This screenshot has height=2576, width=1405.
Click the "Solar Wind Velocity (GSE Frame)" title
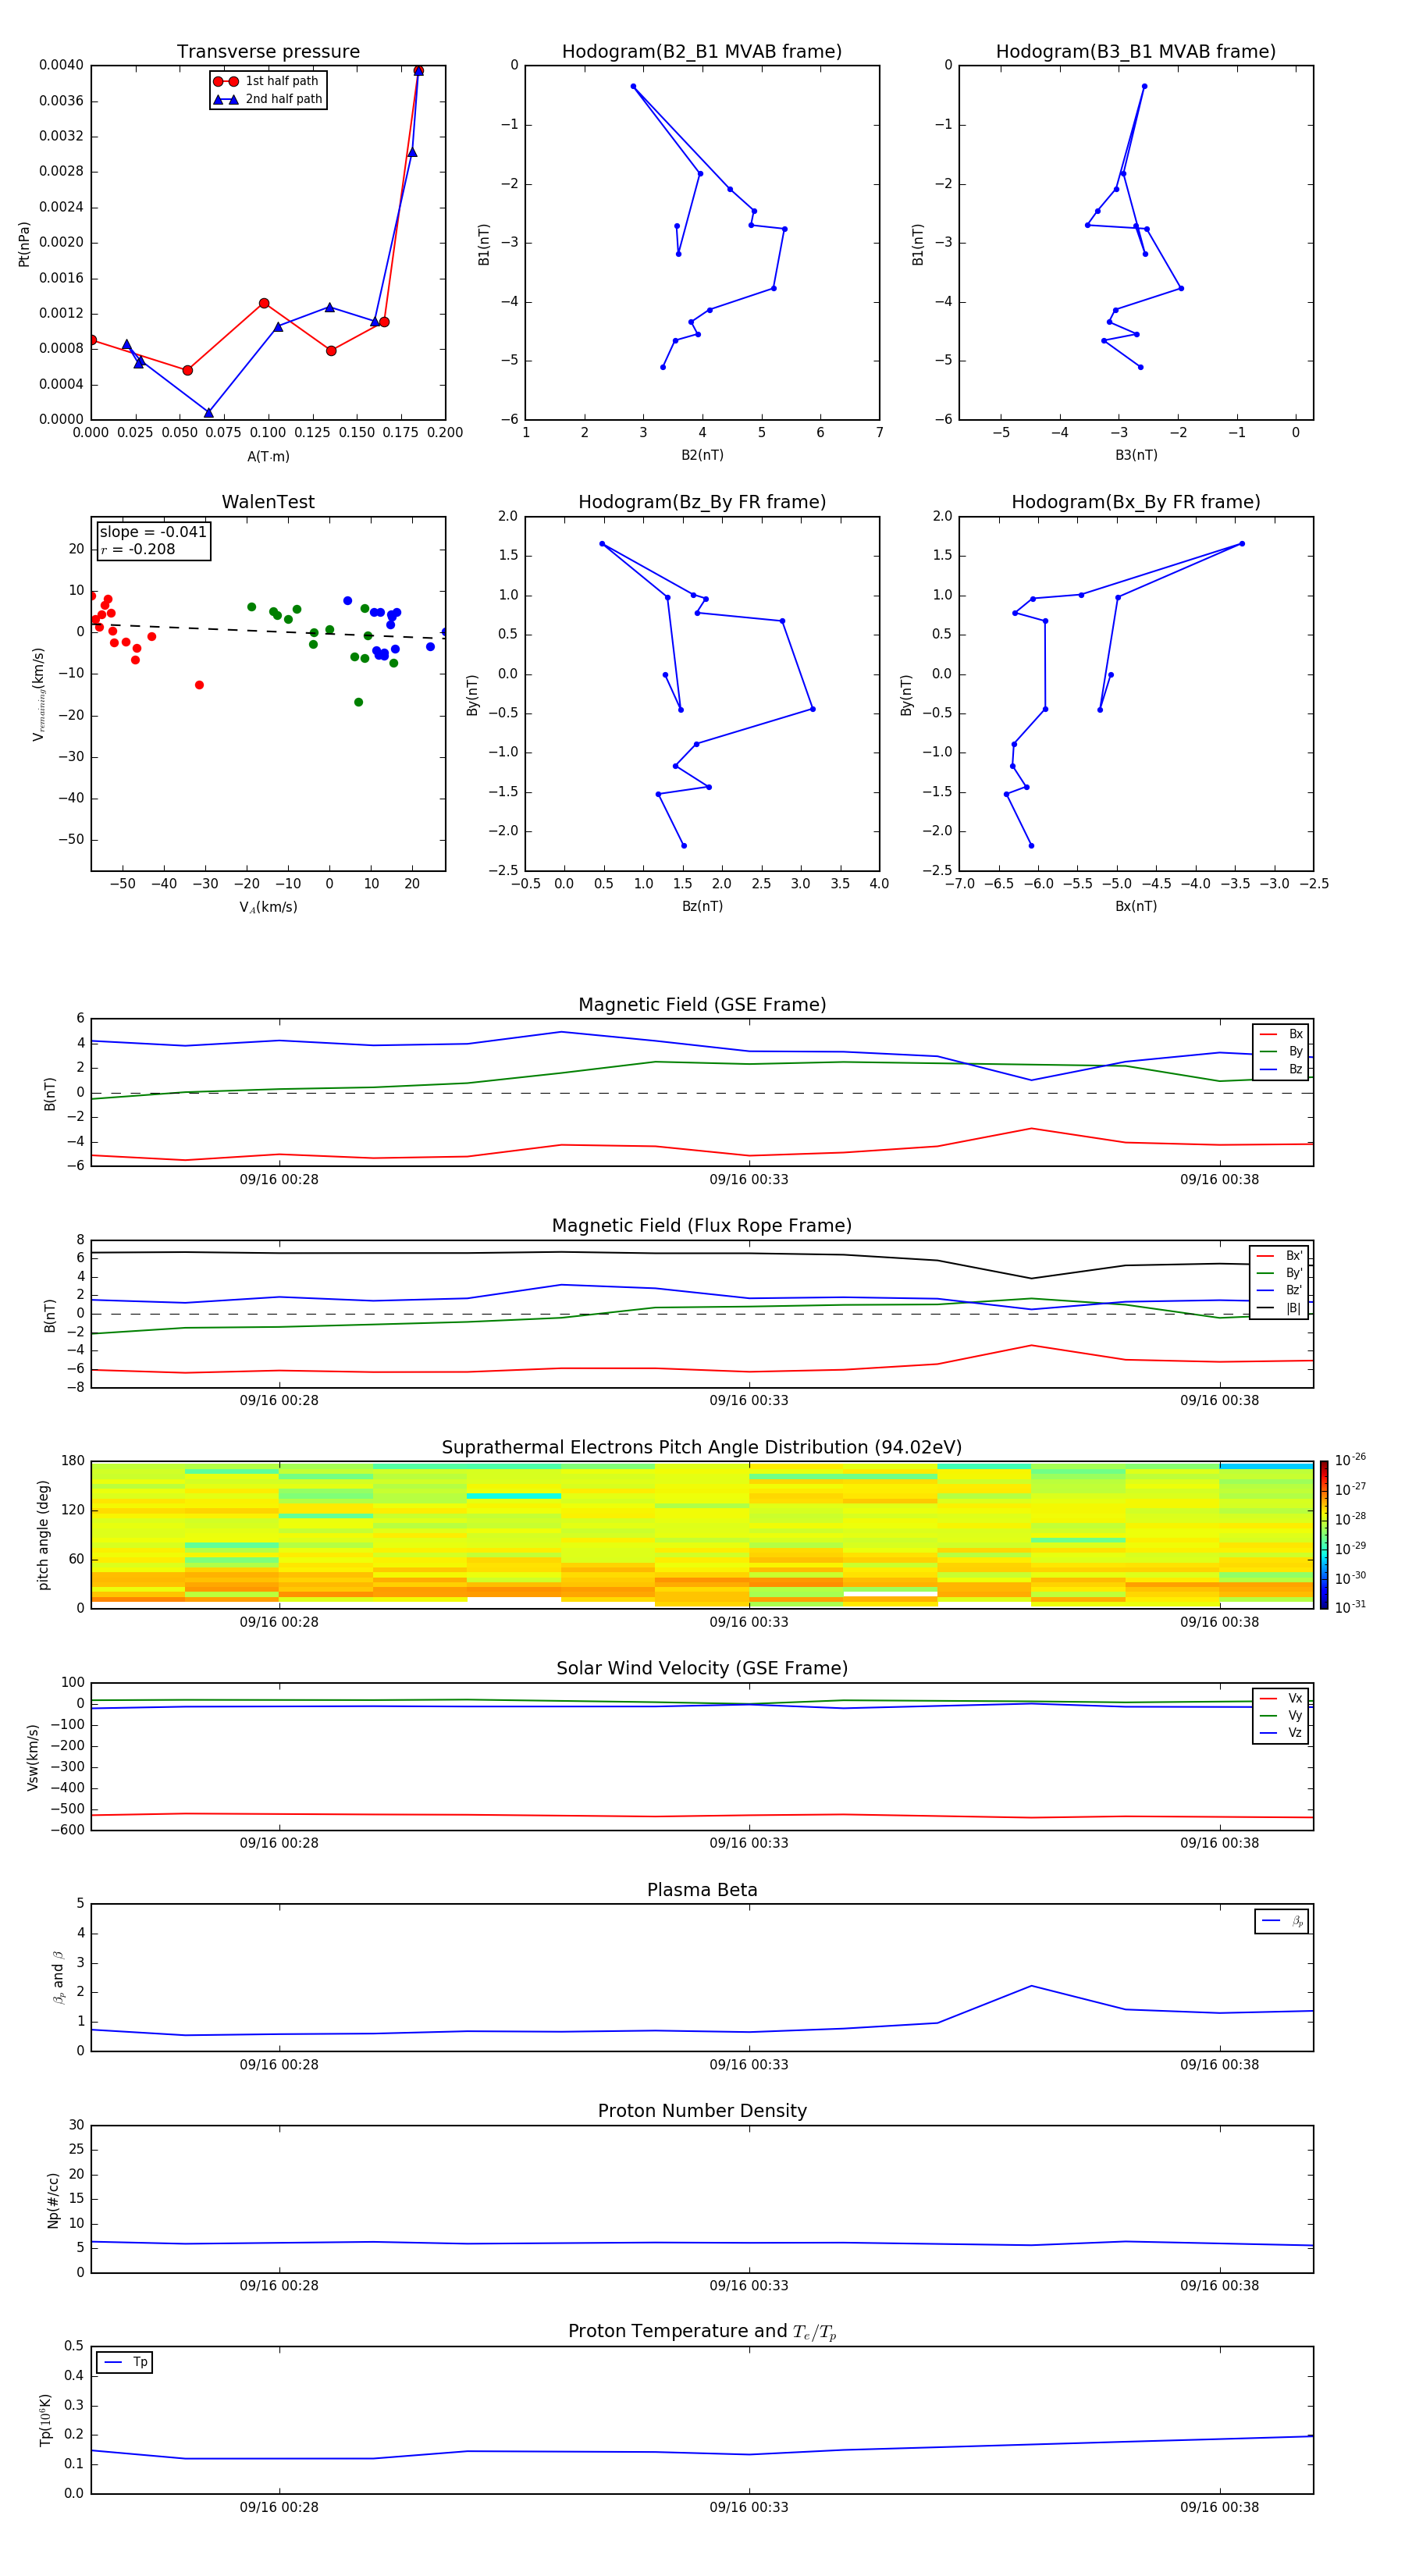(702, 1668)
